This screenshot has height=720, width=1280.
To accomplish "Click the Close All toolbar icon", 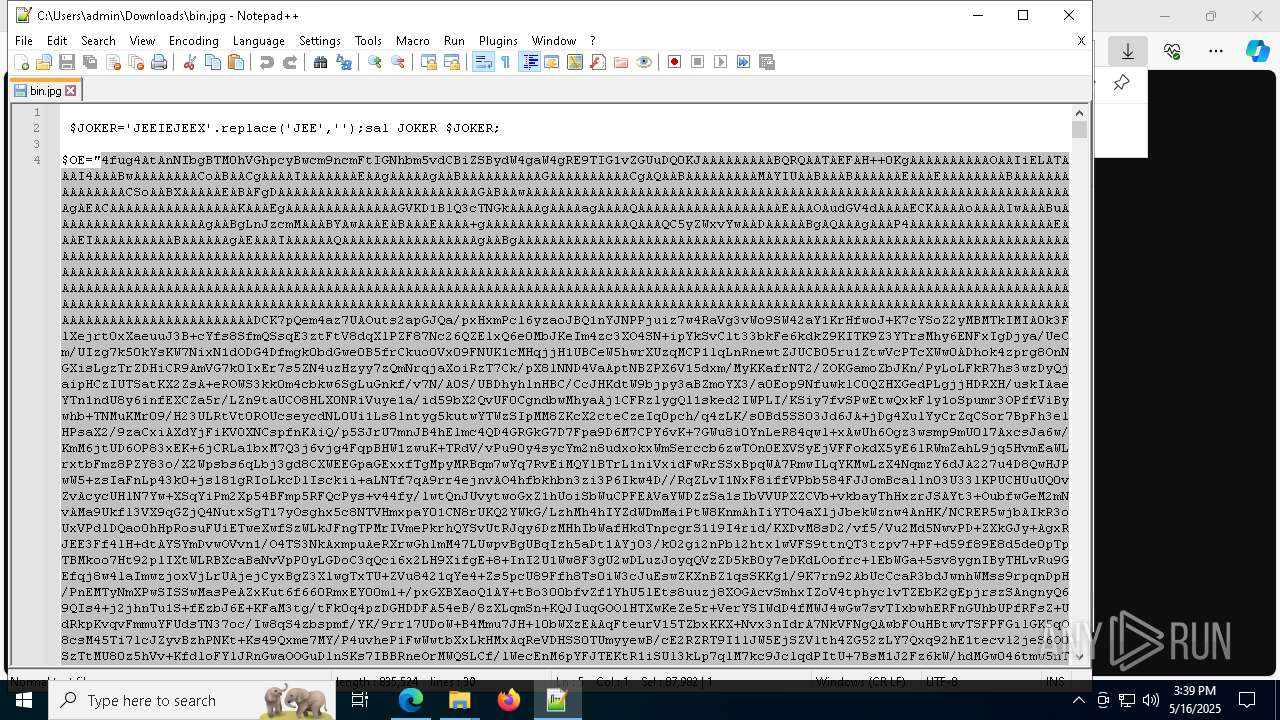I will 136,62.
